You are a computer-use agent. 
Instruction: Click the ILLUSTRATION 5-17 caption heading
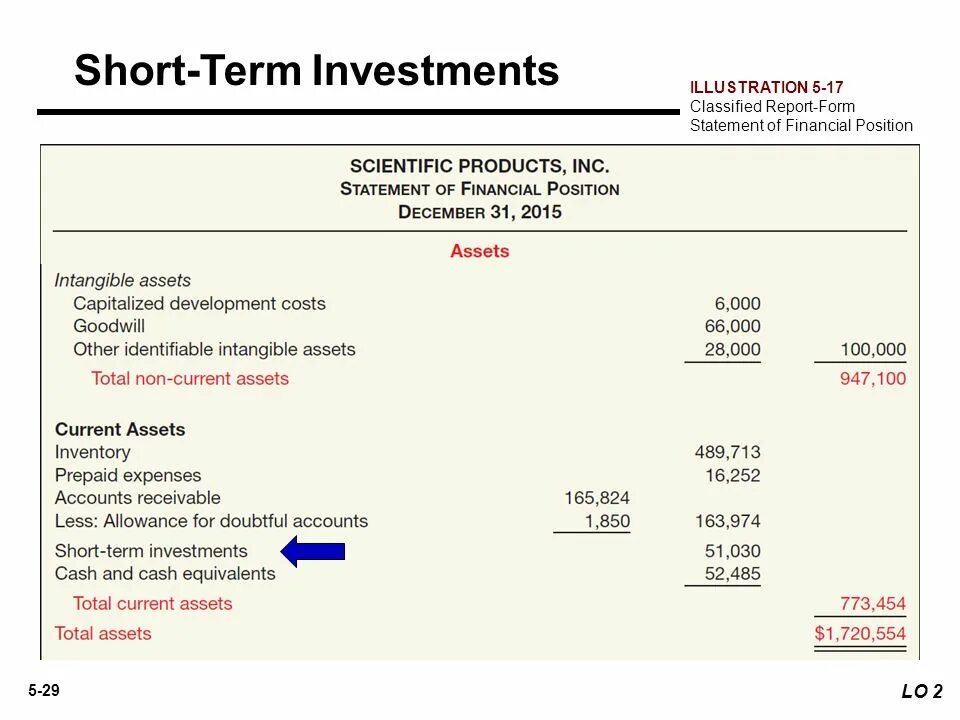tap(767, 87)
